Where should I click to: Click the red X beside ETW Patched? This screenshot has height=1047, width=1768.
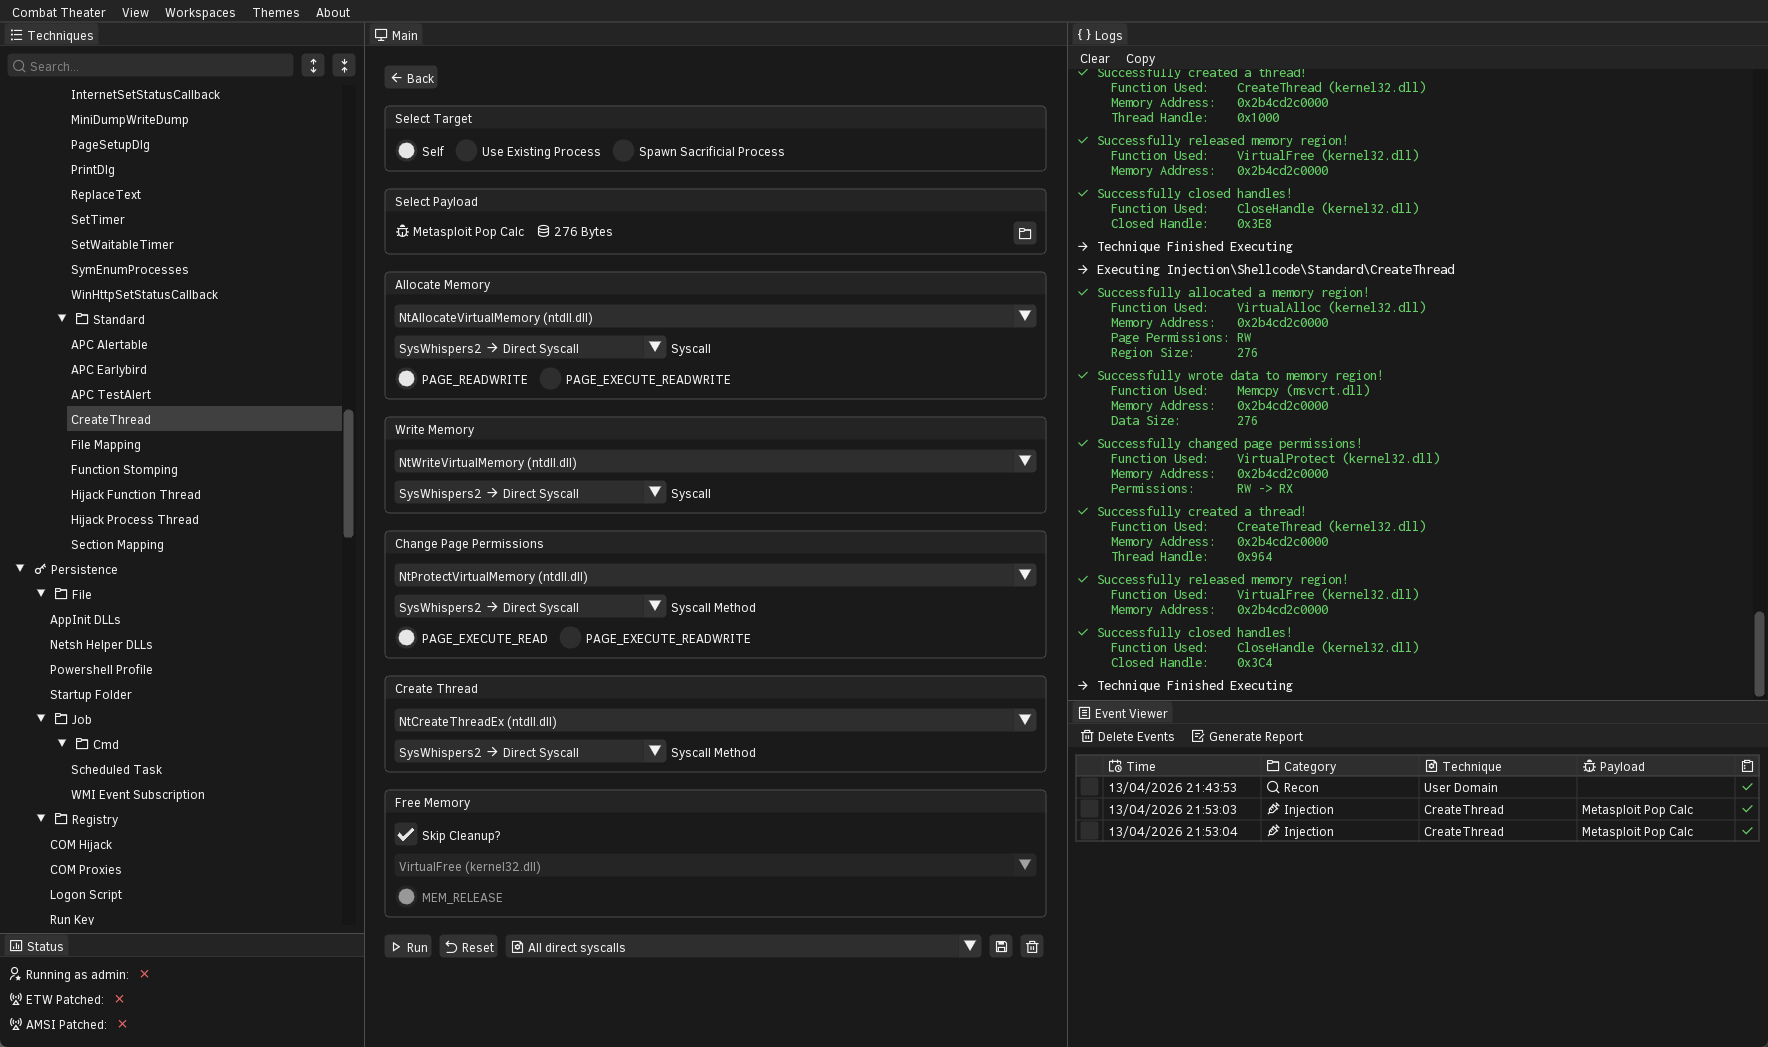coord(119,999)
